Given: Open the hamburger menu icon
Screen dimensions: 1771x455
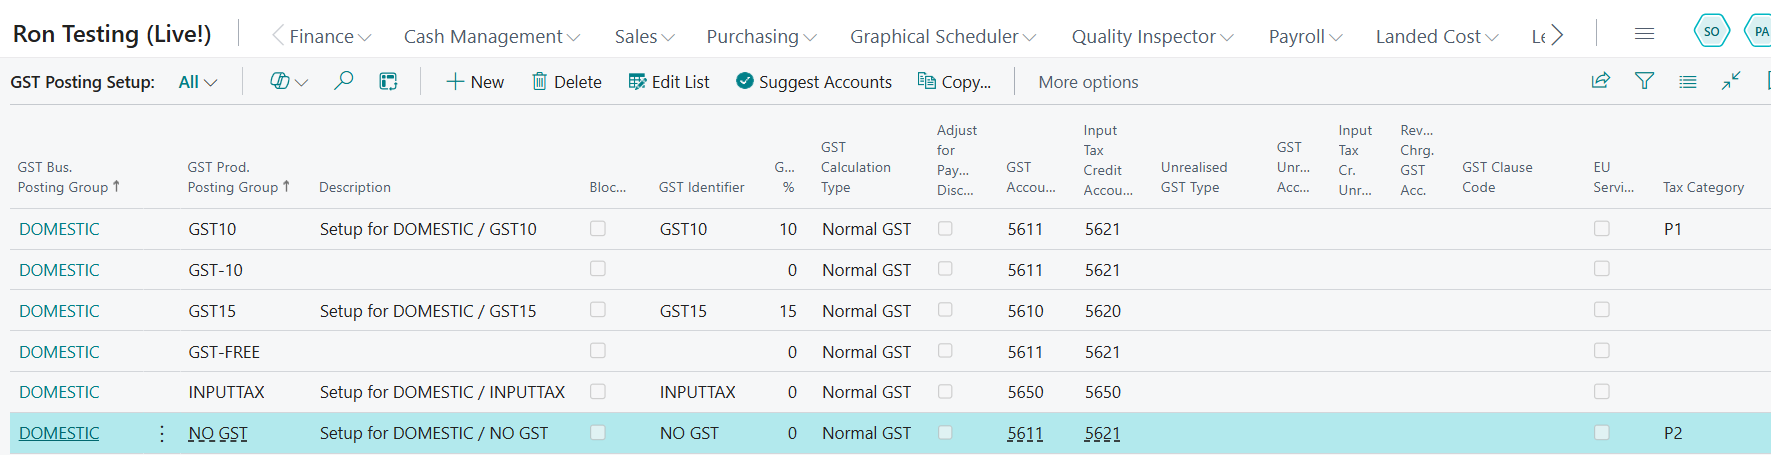Looking at the screenshot, I should click(x=1644, y=34).
